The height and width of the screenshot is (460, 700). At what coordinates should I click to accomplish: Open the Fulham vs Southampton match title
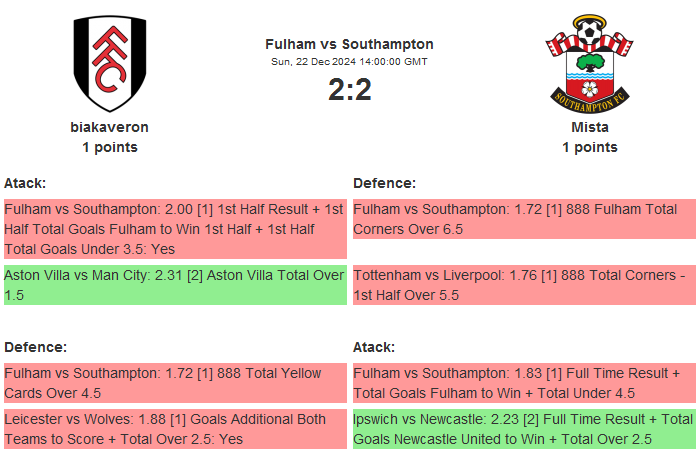pos(349,44)
